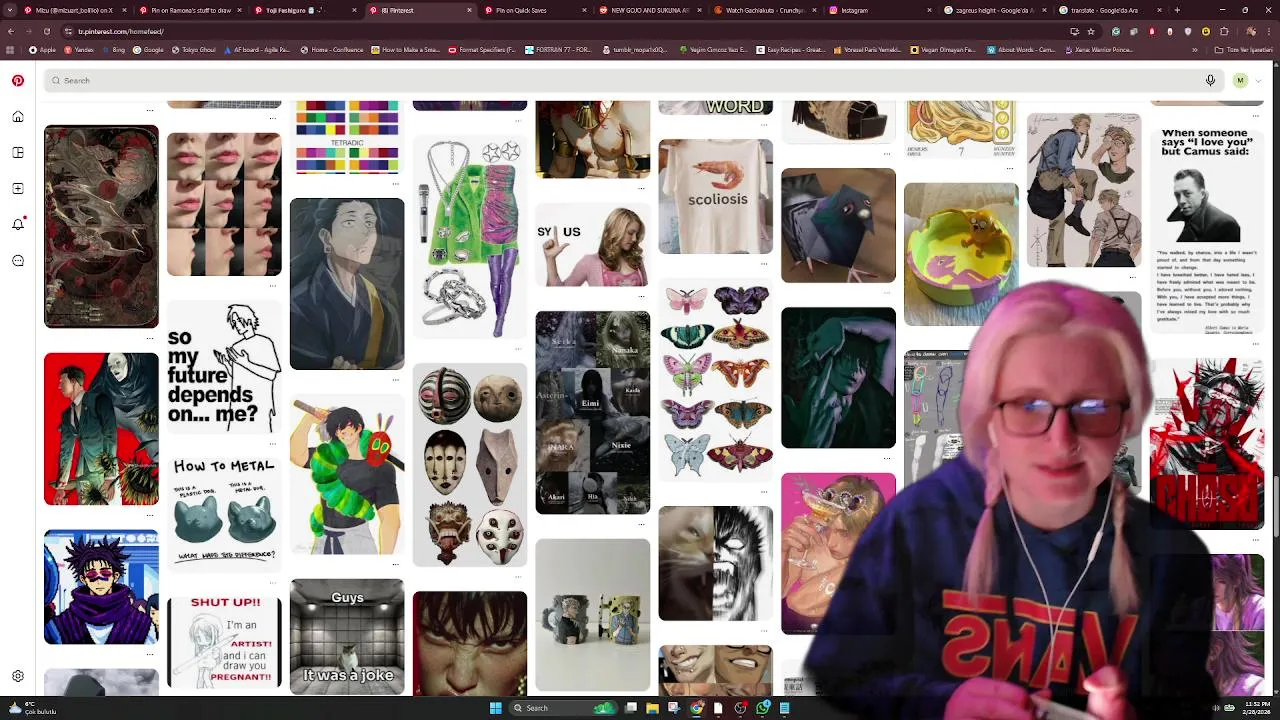Click the microphone icon in search bar
Image resolution: width=1280 pixels, height=720 pixels.
1210,80
